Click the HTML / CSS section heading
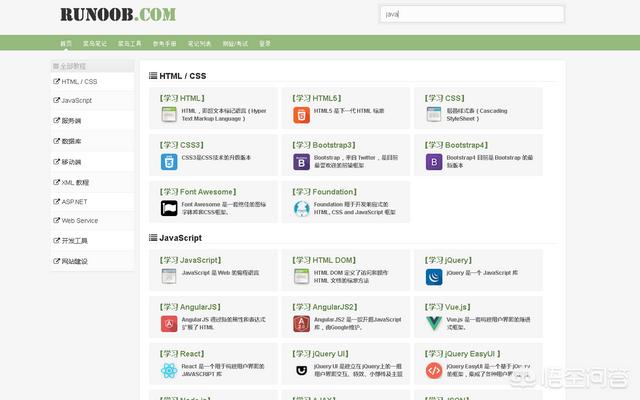 [182, 76]
